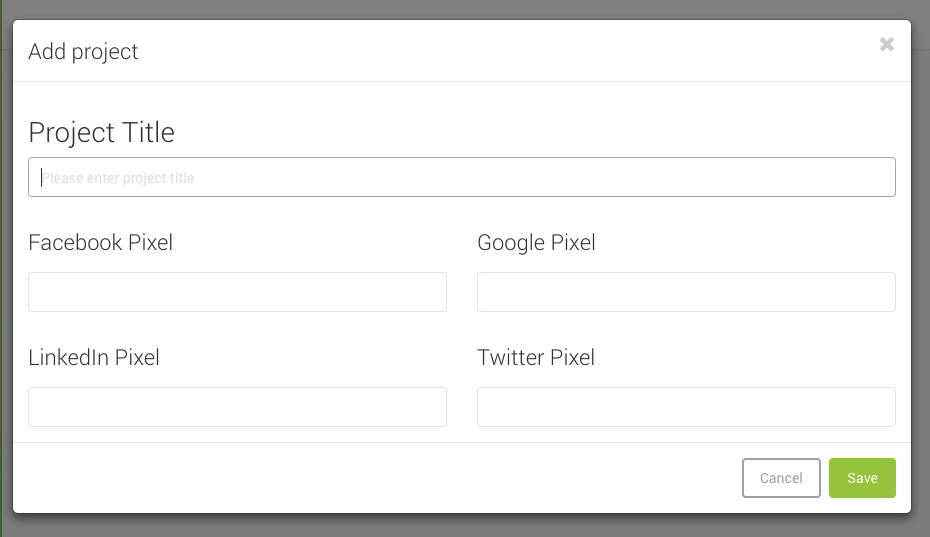
Task: Click the 'Add project' dialog title
Action: tap(83, 51)
